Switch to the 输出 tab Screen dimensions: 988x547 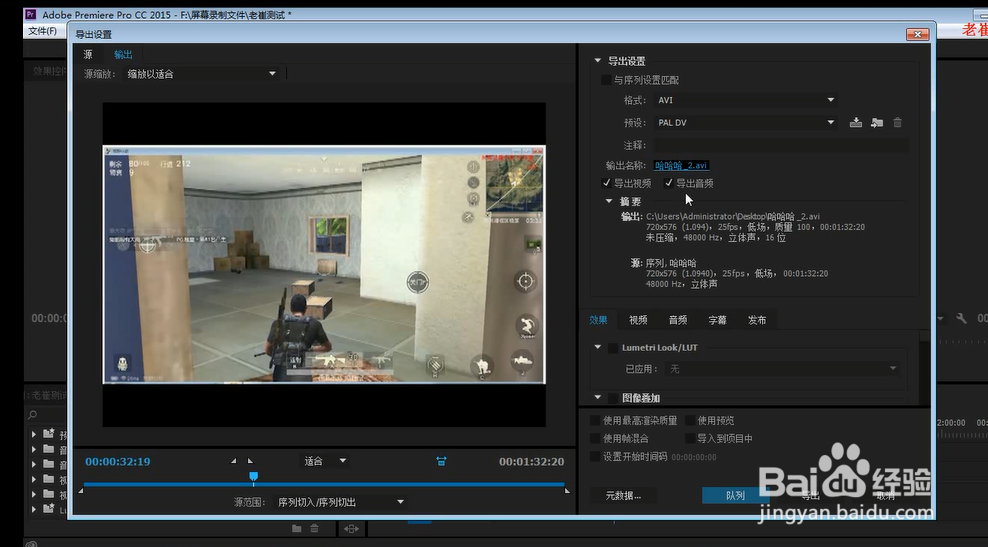pyautogui.click(x=123, y=54)
